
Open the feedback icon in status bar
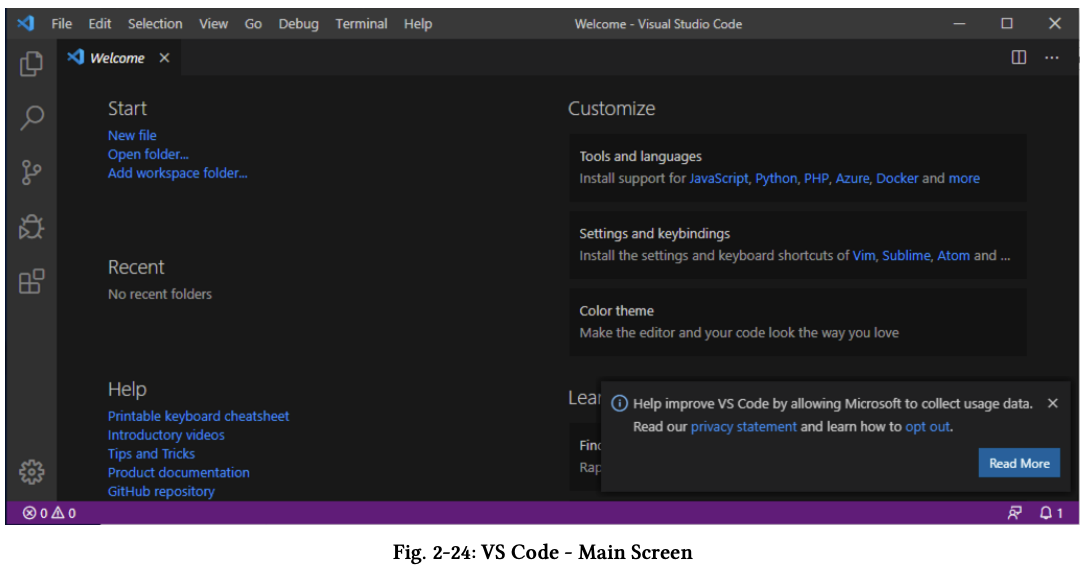click(1014, 513)
